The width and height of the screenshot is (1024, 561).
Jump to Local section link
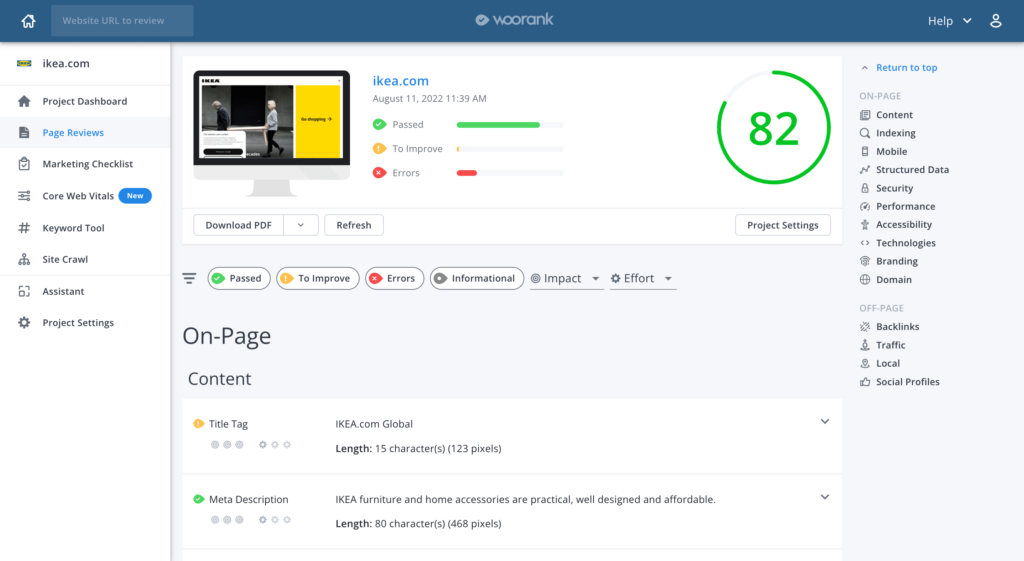tap(888, 363)
